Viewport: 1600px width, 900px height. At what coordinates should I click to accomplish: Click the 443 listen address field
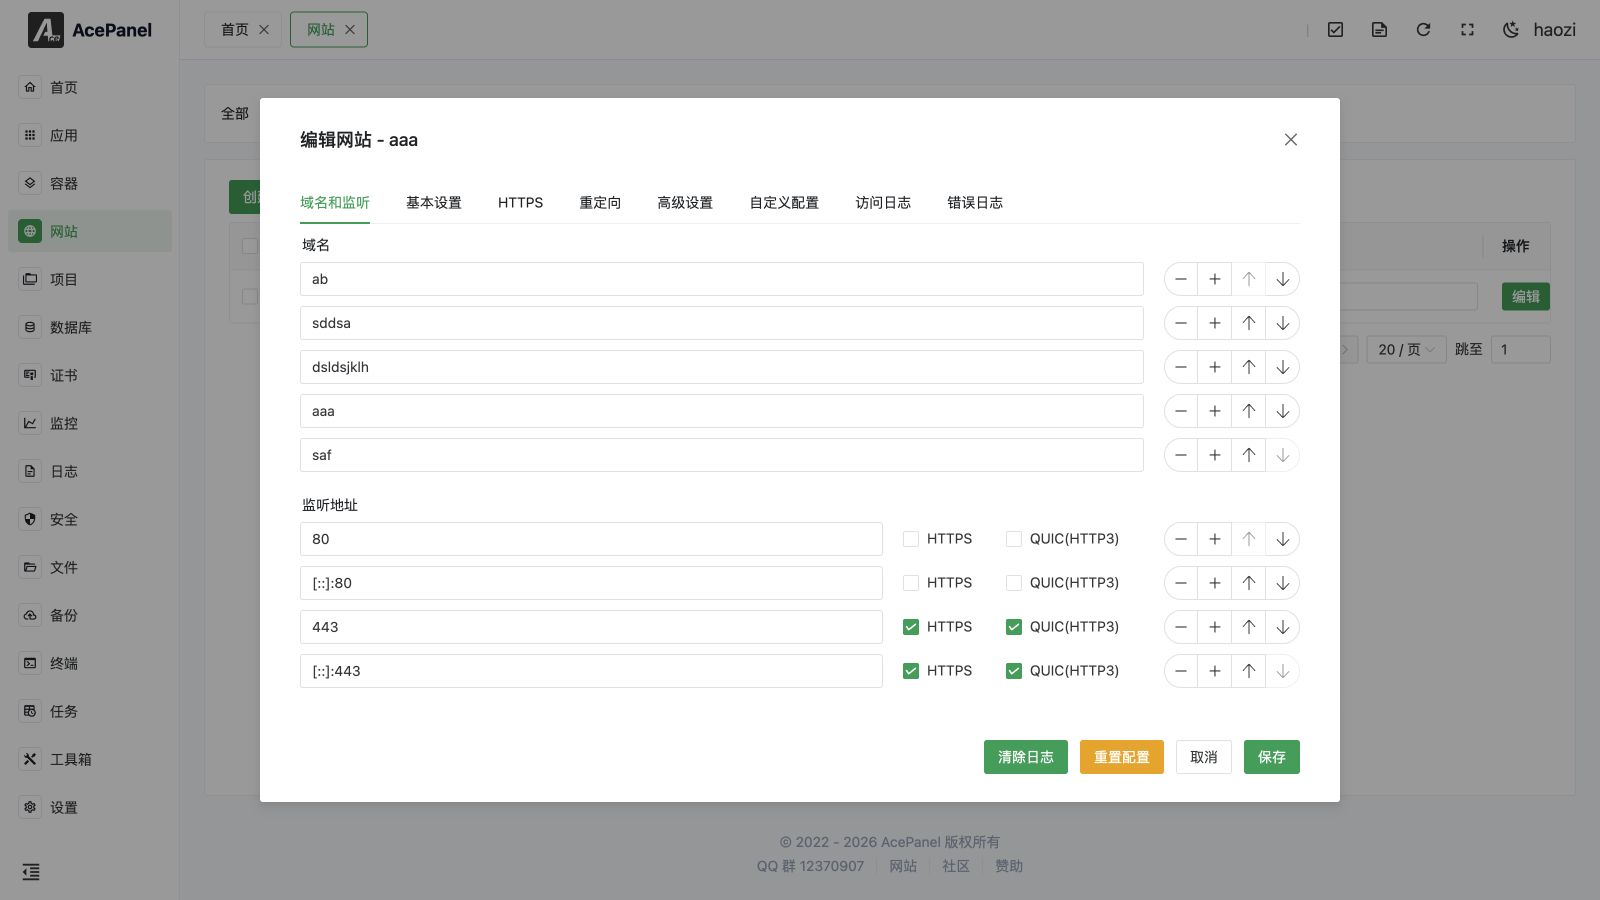[x=591, y=627]
